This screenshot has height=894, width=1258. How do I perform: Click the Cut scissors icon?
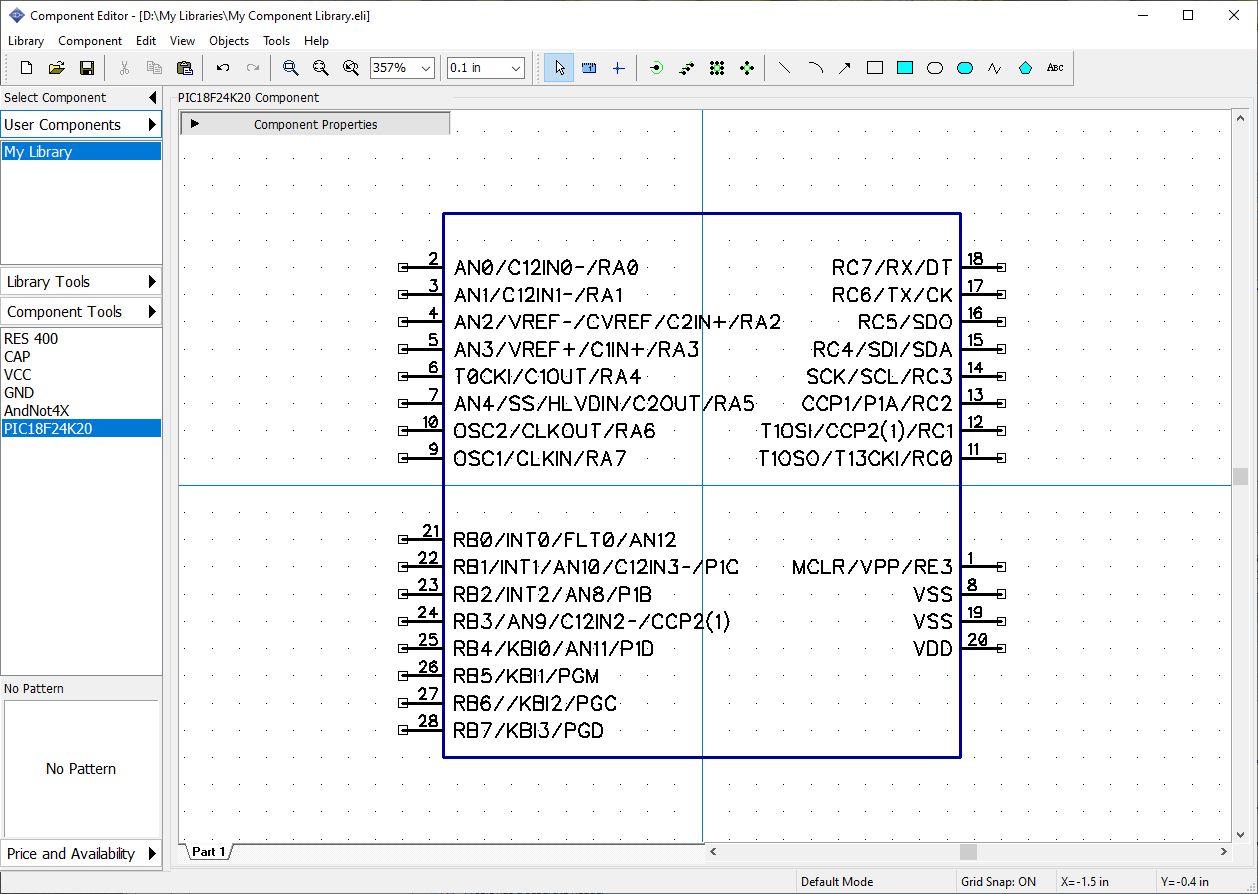[125, 68]
